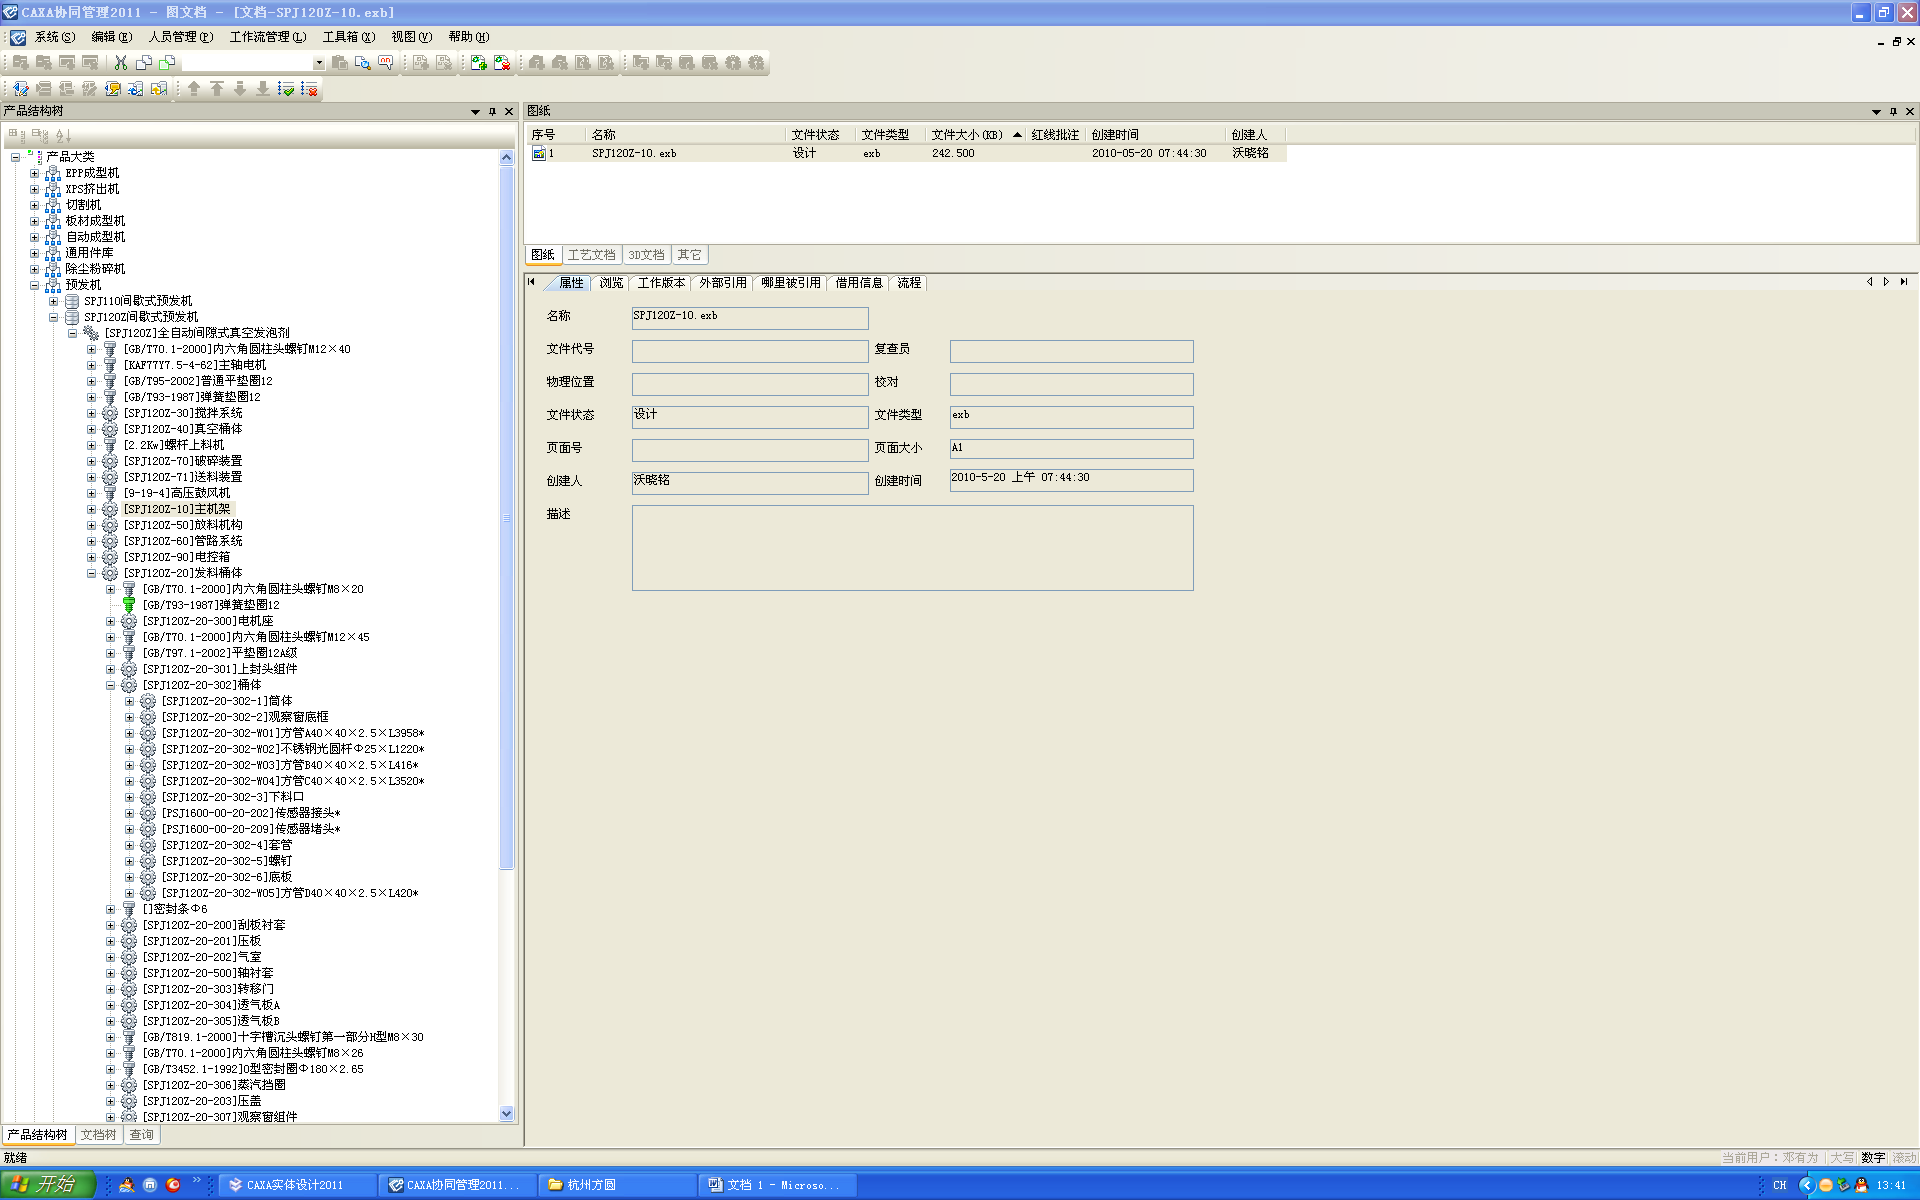
Task: Click into the 描述 text area
Action: tap(912, 548)
